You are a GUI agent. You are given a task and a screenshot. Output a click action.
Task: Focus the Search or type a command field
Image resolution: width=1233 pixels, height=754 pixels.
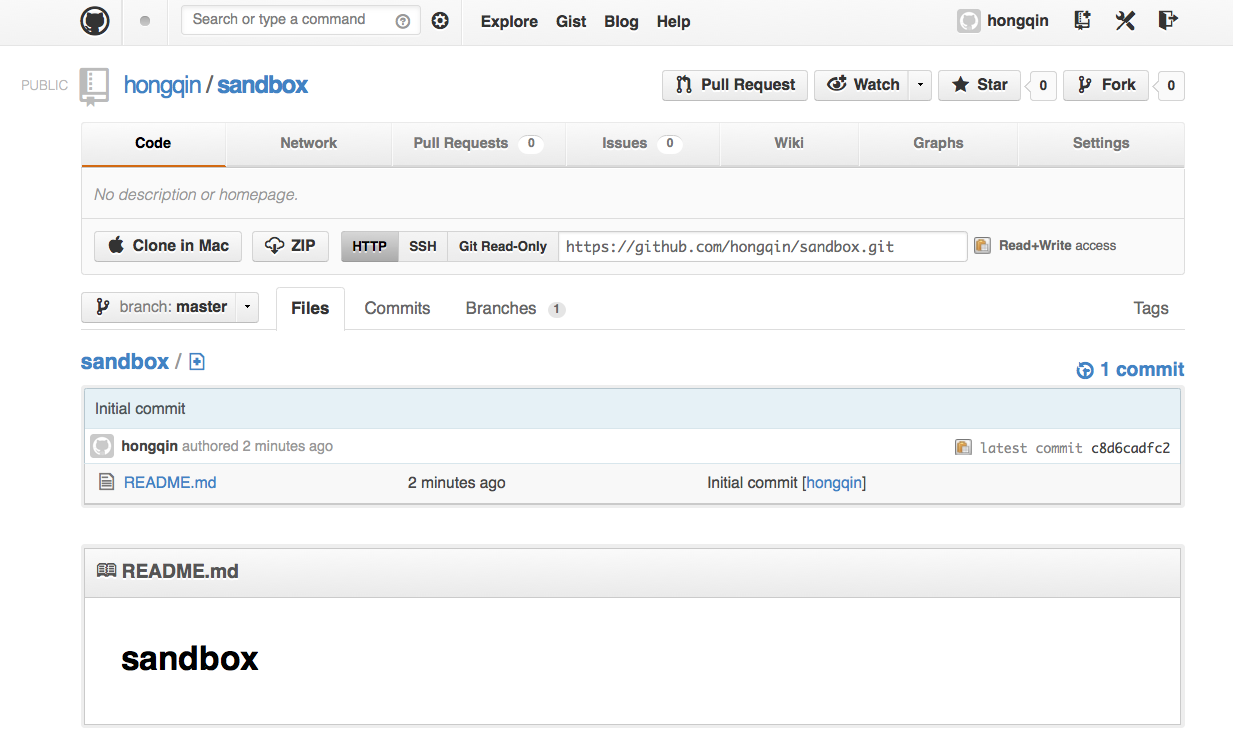pyautogui.click(x=300, y=20)
